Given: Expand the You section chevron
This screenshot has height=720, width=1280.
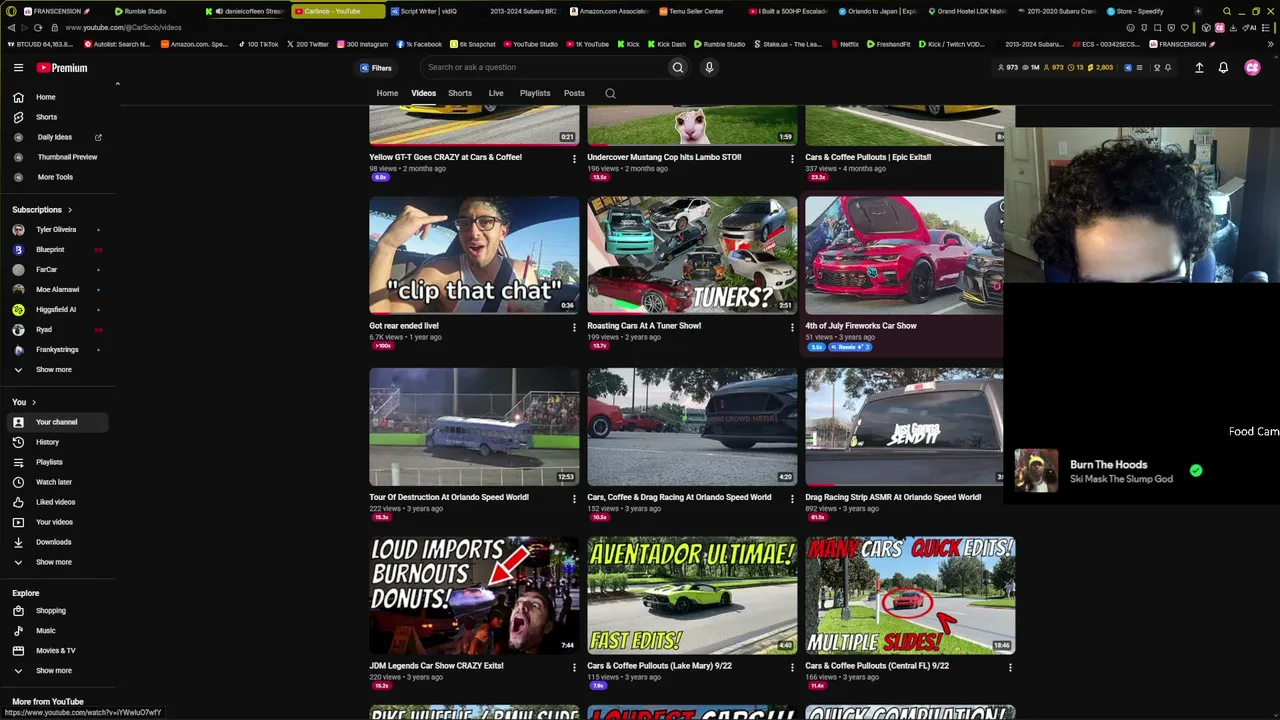Looking at the screenshot, I should [x=34, y=402].
